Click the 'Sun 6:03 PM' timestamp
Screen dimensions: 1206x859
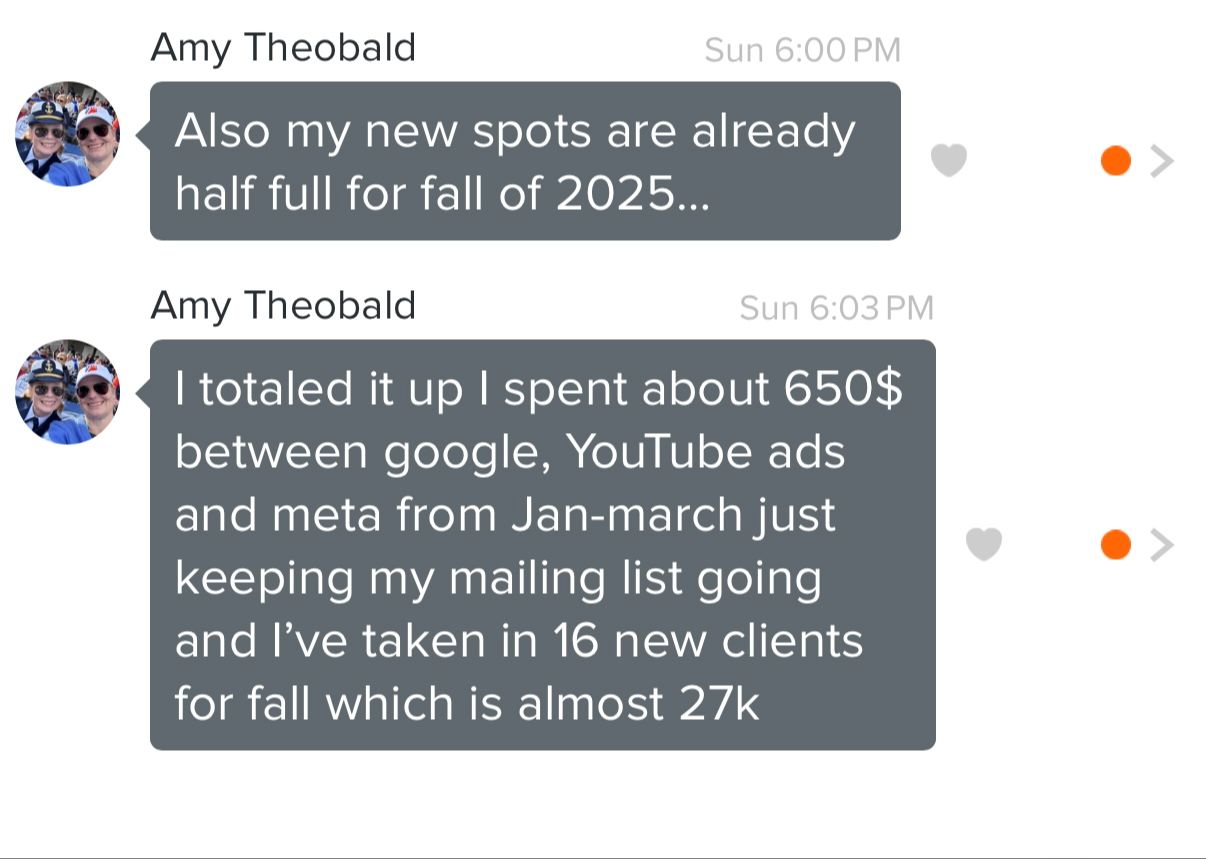837,308
